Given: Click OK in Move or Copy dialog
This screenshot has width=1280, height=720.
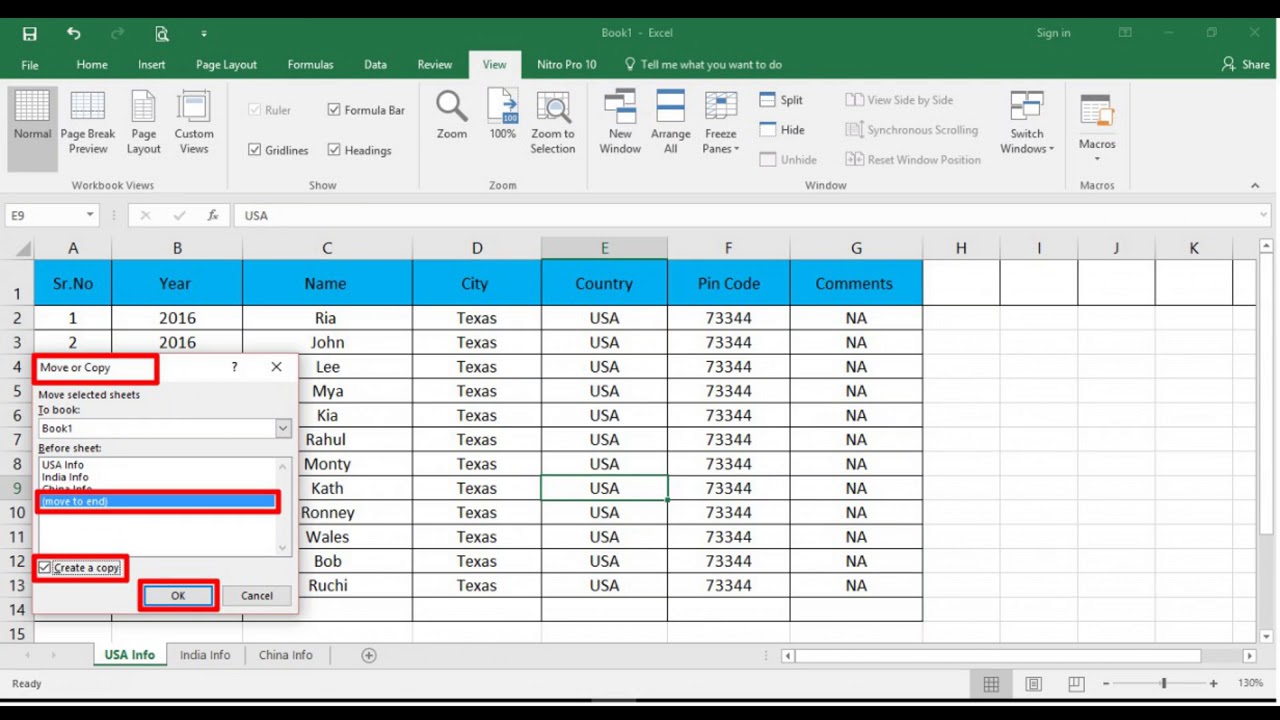Looking at the screenshot, I should [178, 596].
